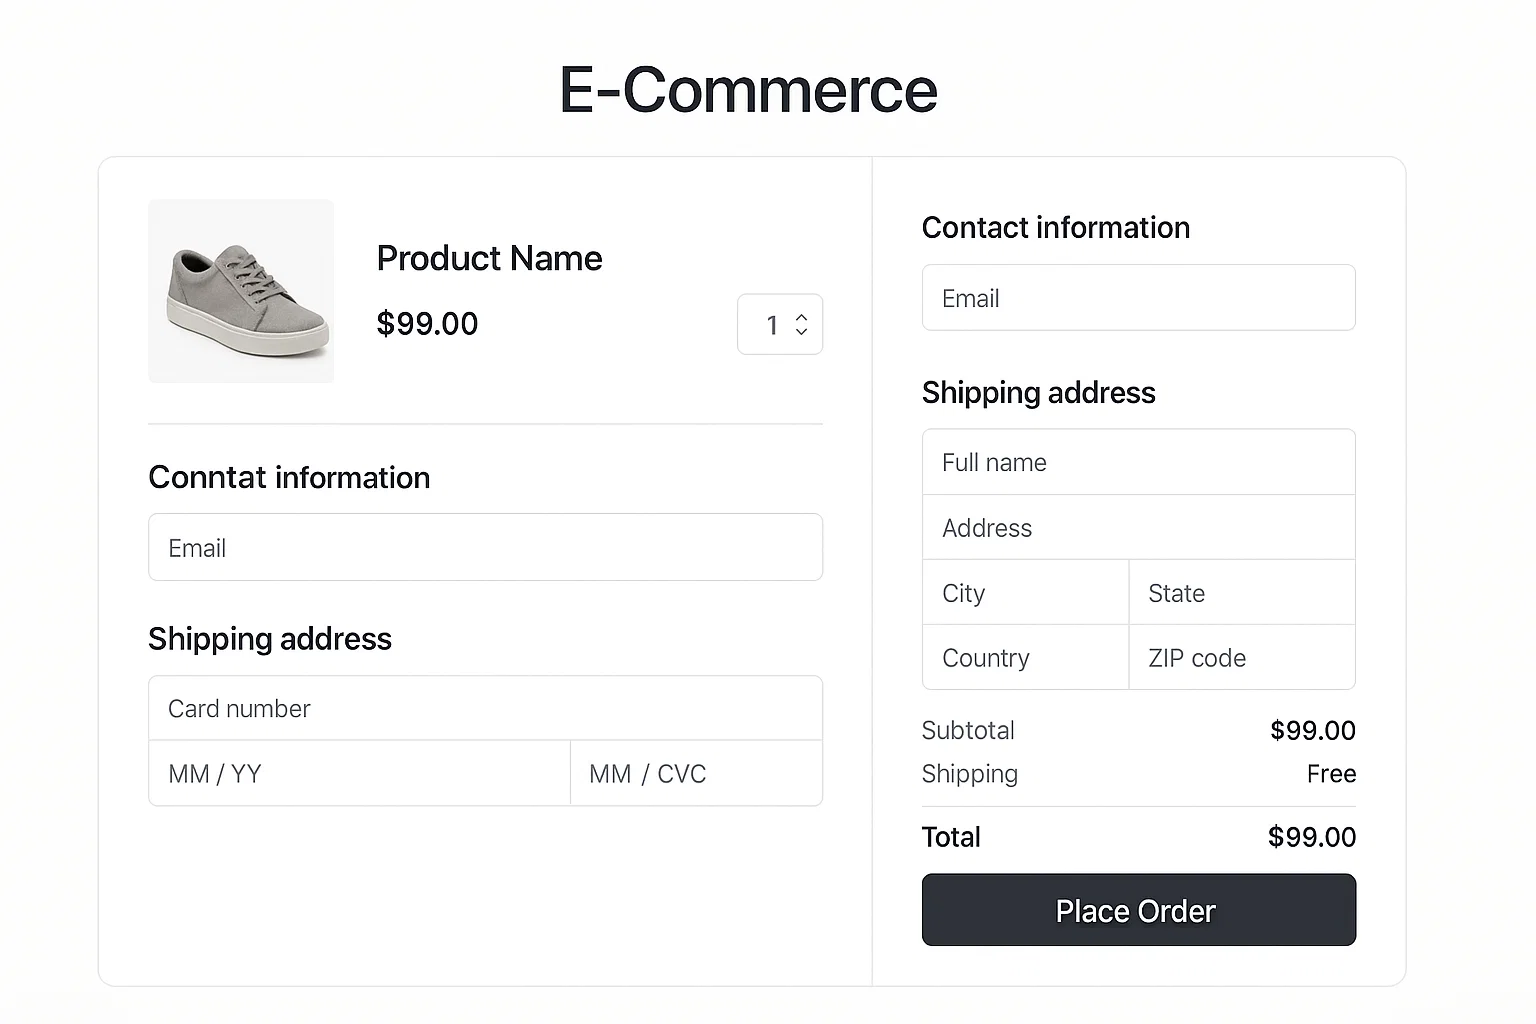Click the Email field in the left panel
Screen dimensions: 1536x1024
[x=485, y=547]
